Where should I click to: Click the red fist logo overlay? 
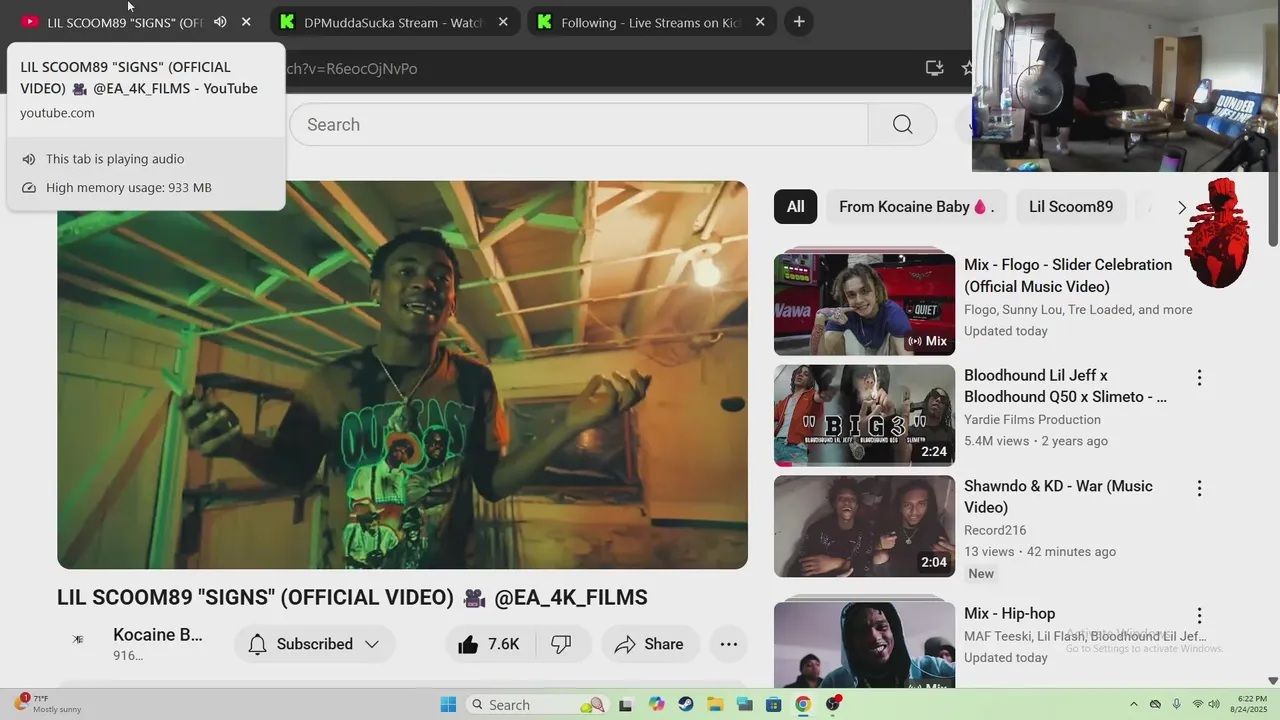[x=1218, y=232]
